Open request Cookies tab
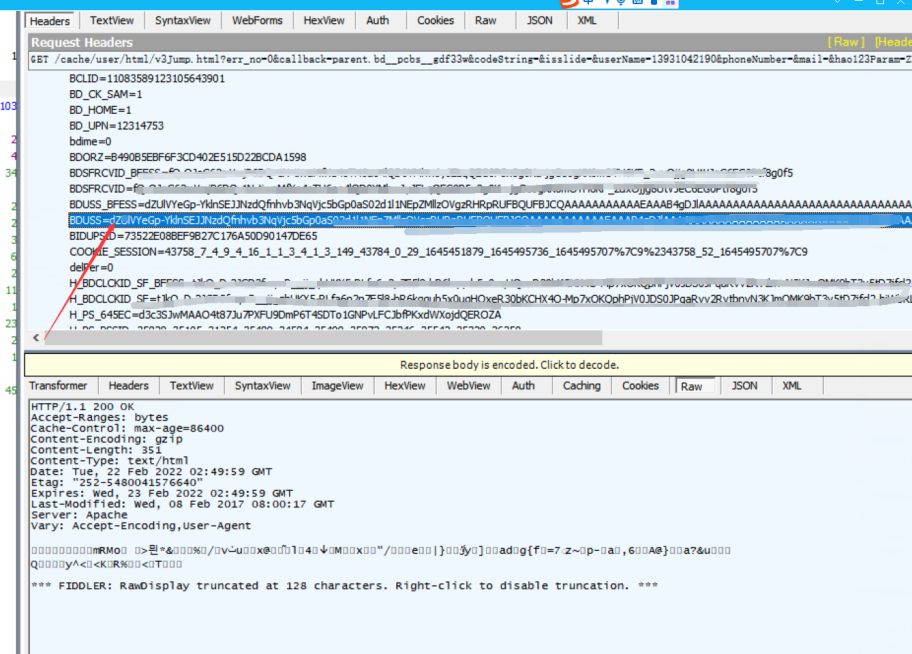 [435, 20]
